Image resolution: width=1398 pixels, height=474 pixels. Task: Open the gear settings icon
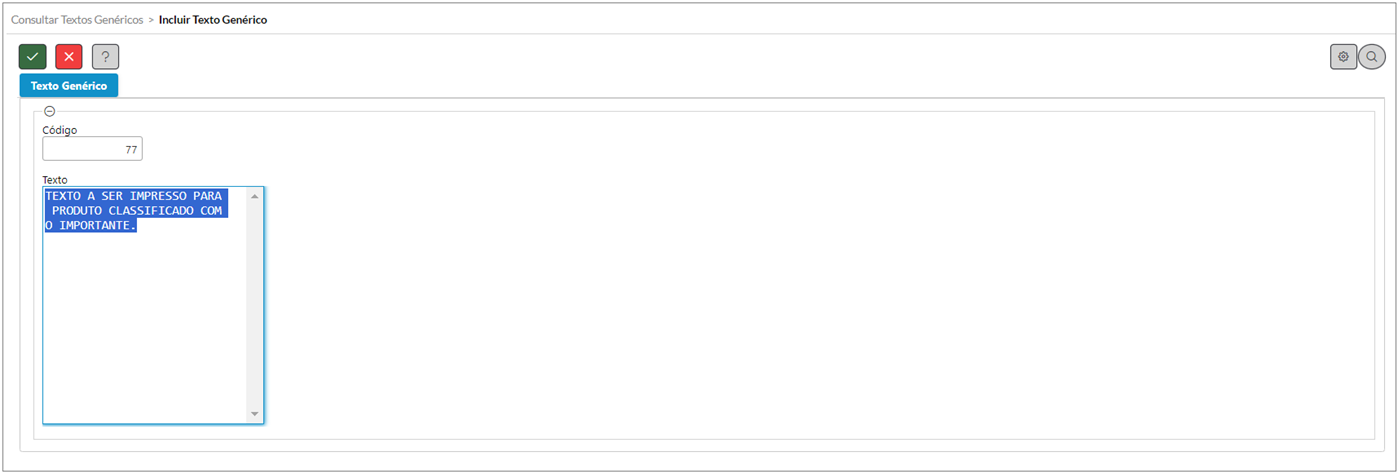[x=1343, y=57]
